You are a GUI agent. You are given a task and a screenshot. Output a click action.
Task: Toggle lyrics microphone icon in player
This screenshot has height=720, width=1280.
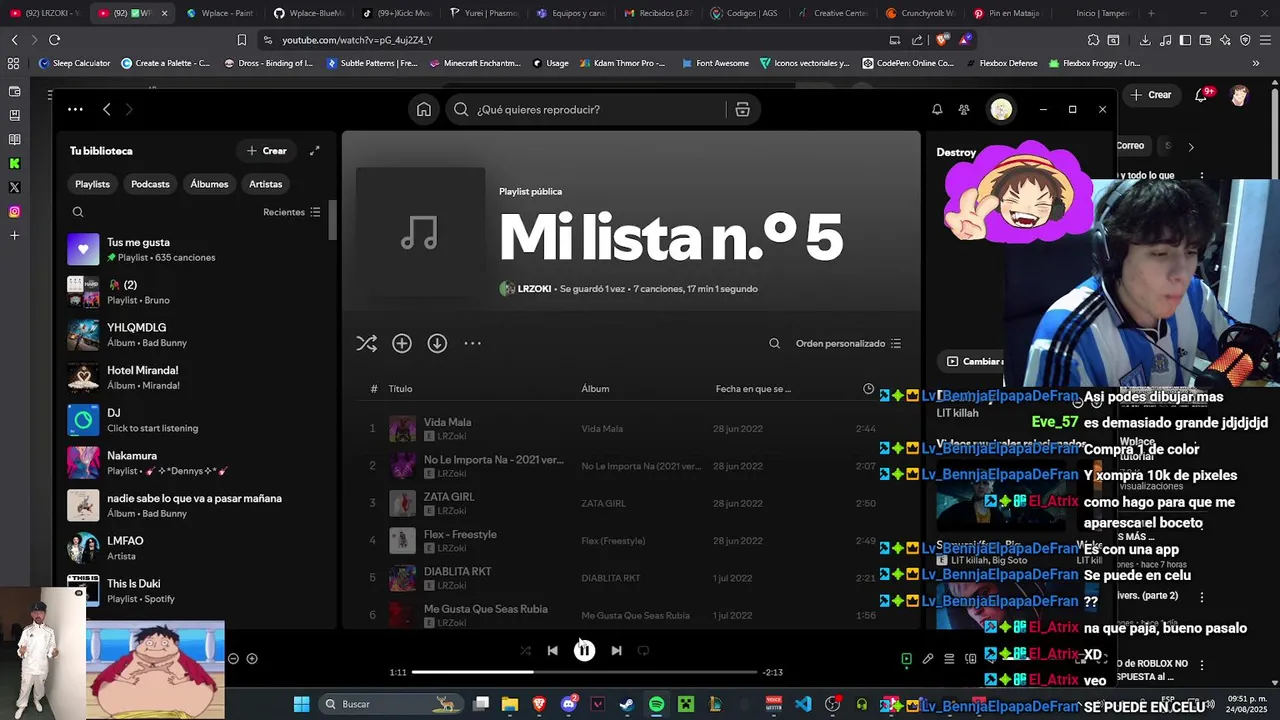[928, 659]
